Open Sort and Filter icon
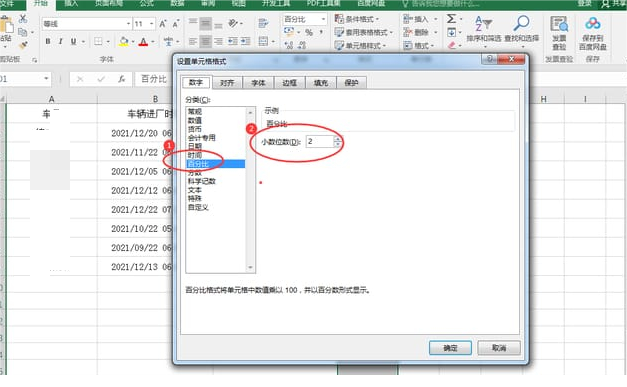Image resolution: width=627 pixels, height=387 pixels. point(483,23)
